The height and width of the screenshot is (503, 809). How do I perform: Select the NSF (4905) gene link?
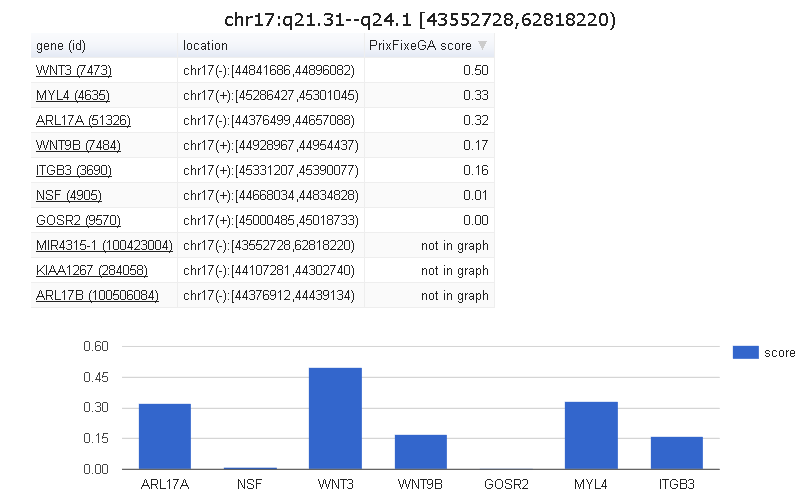[x=68, y=196]
